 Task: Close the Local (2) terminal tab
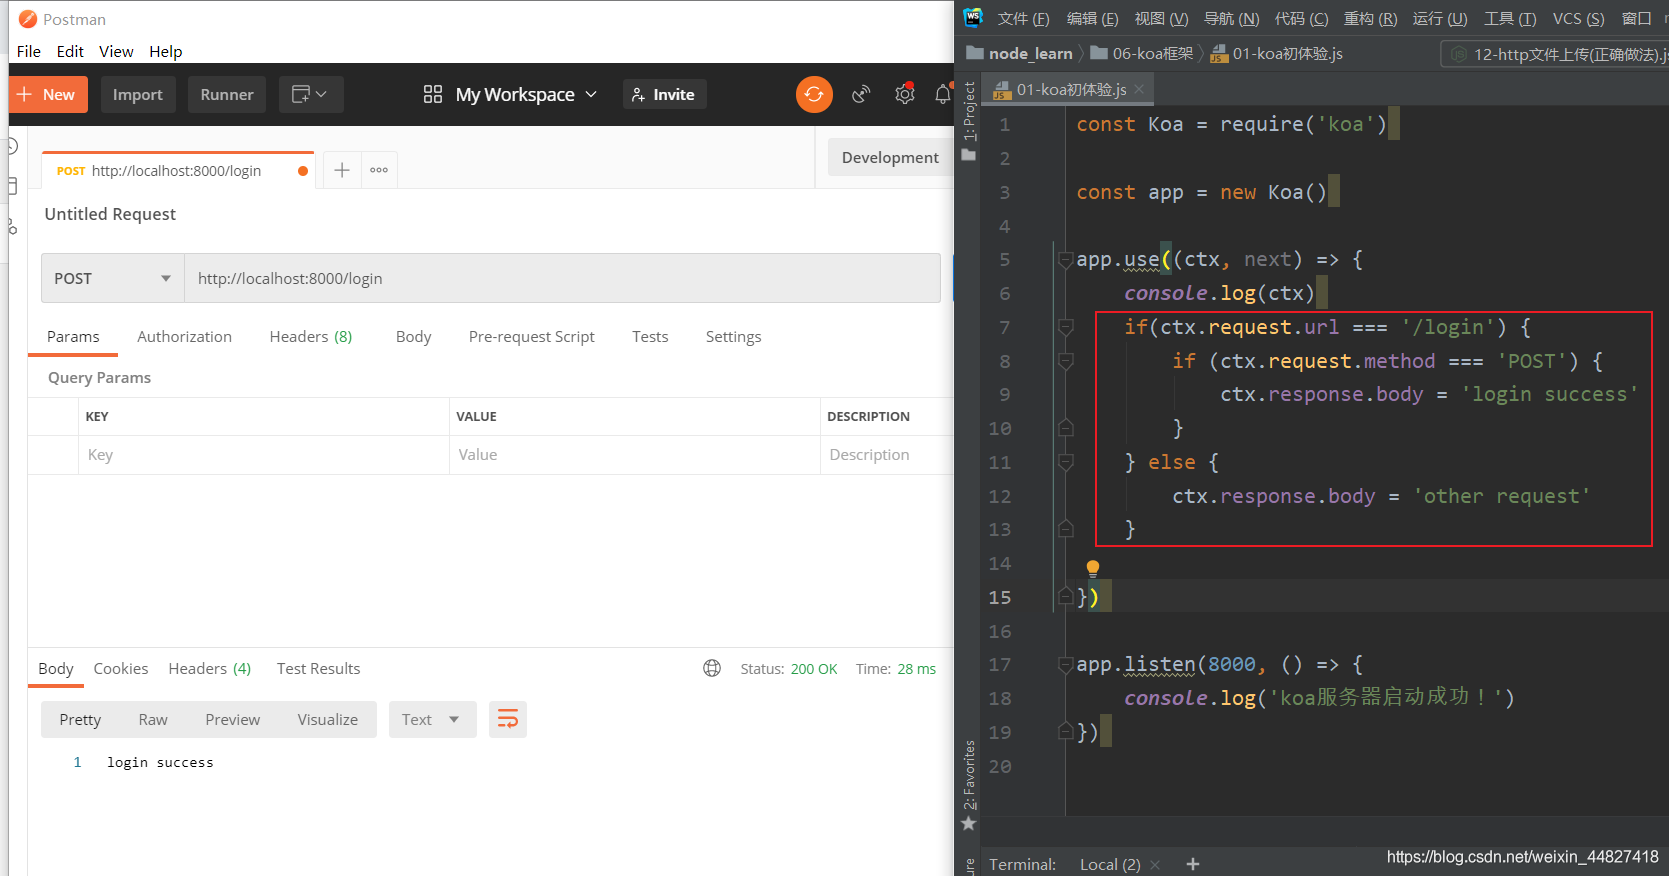[x=1155, y=865]
